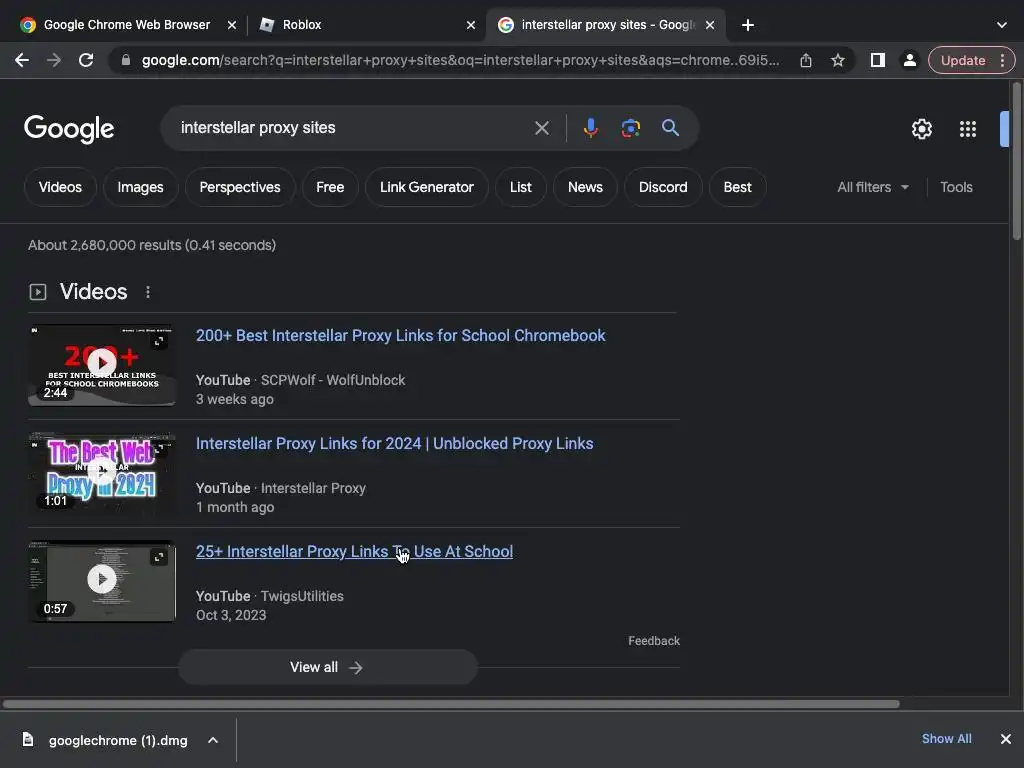Open the Chrome Update menu
This screenshot has width=1024, height=768.
pyautogui.click(x=971, y=60)
